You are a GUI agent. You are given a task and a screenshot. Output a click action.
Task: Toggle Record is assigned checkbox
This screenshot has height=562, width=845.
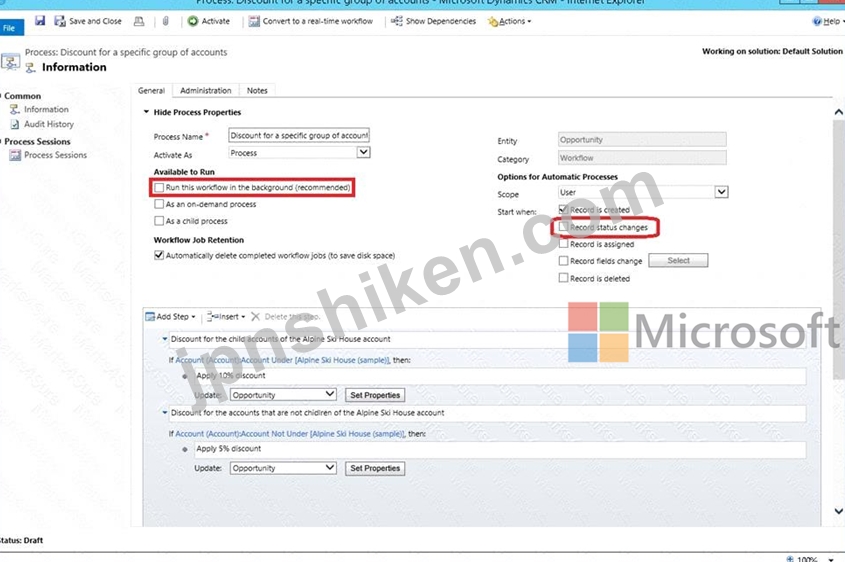click(x=563, y=244)
